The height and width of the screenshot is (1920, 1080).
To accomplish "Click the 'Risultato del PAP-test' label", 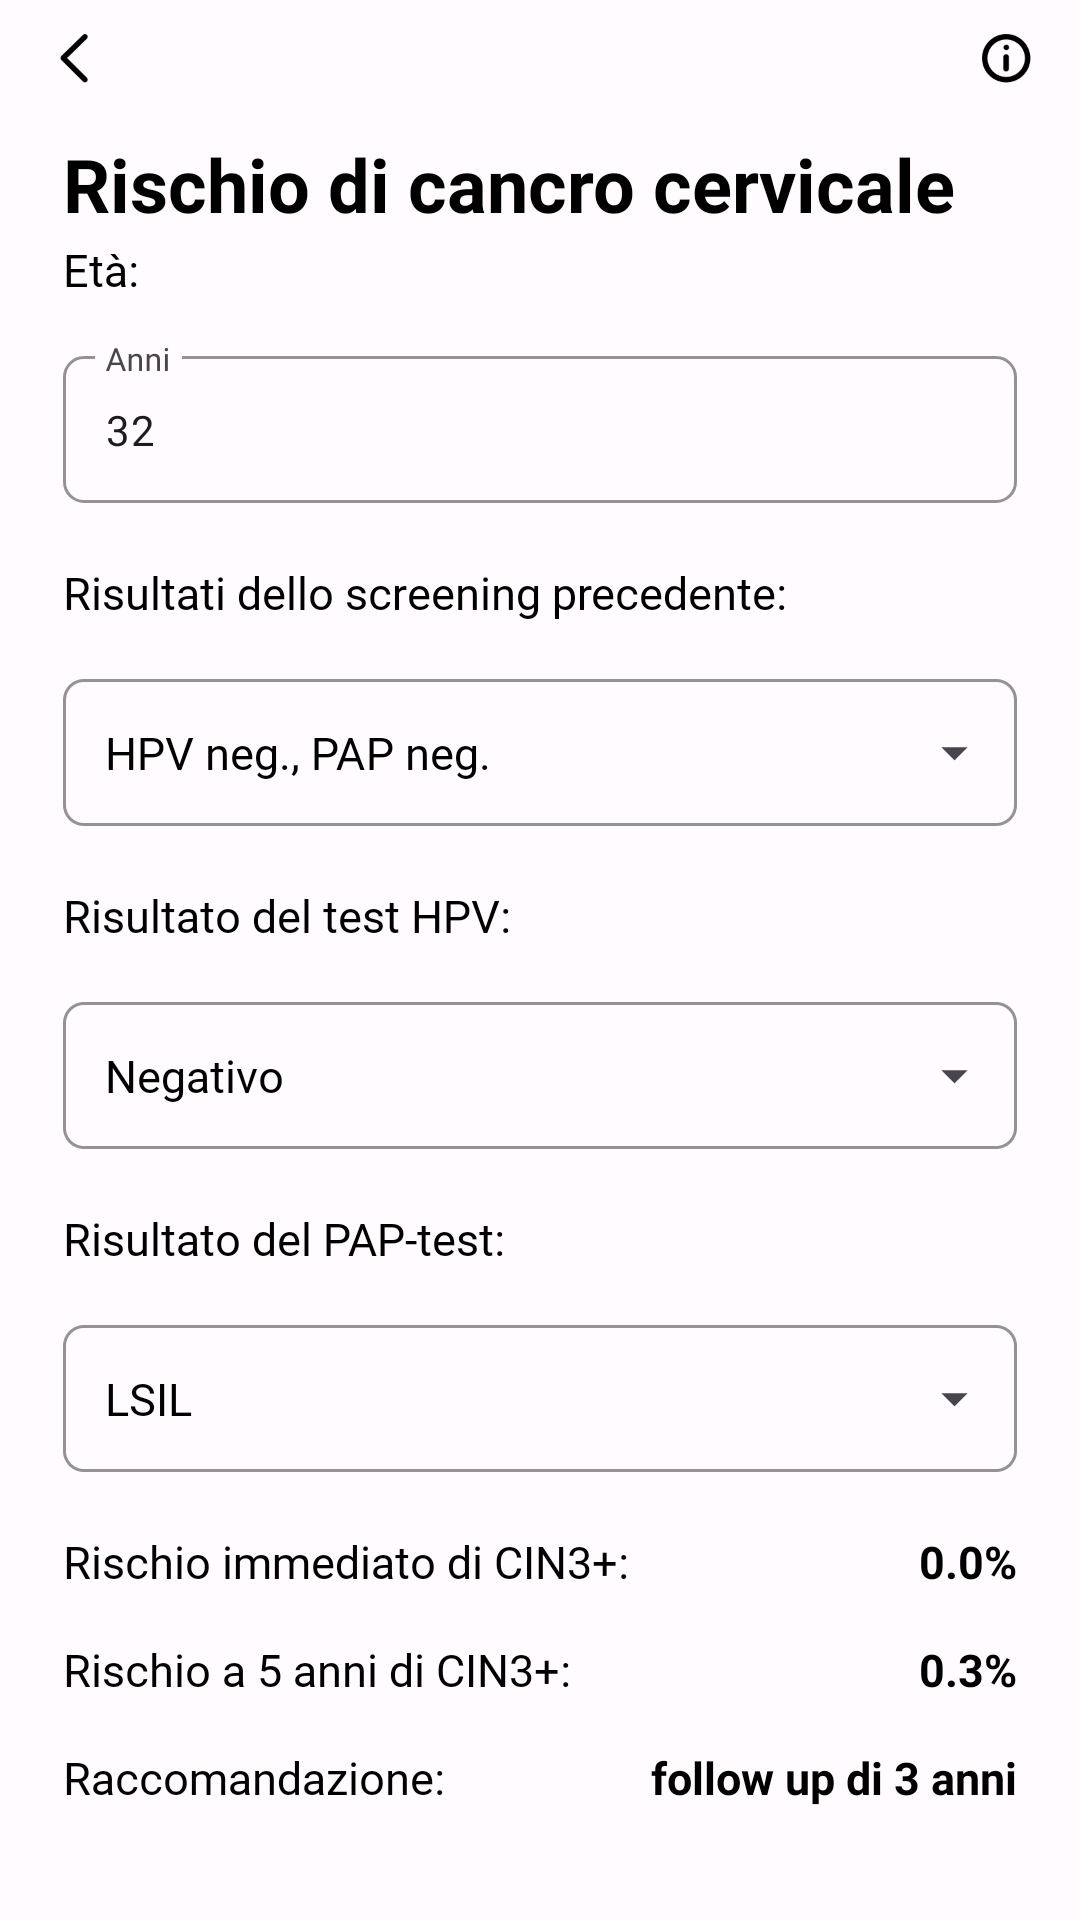I will [284, 1241].
